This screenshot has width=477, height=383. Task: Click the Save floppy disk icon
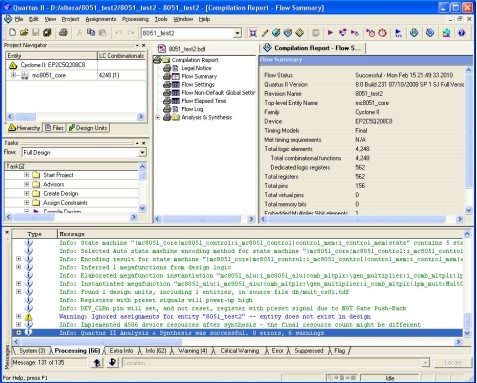point(35,33)
